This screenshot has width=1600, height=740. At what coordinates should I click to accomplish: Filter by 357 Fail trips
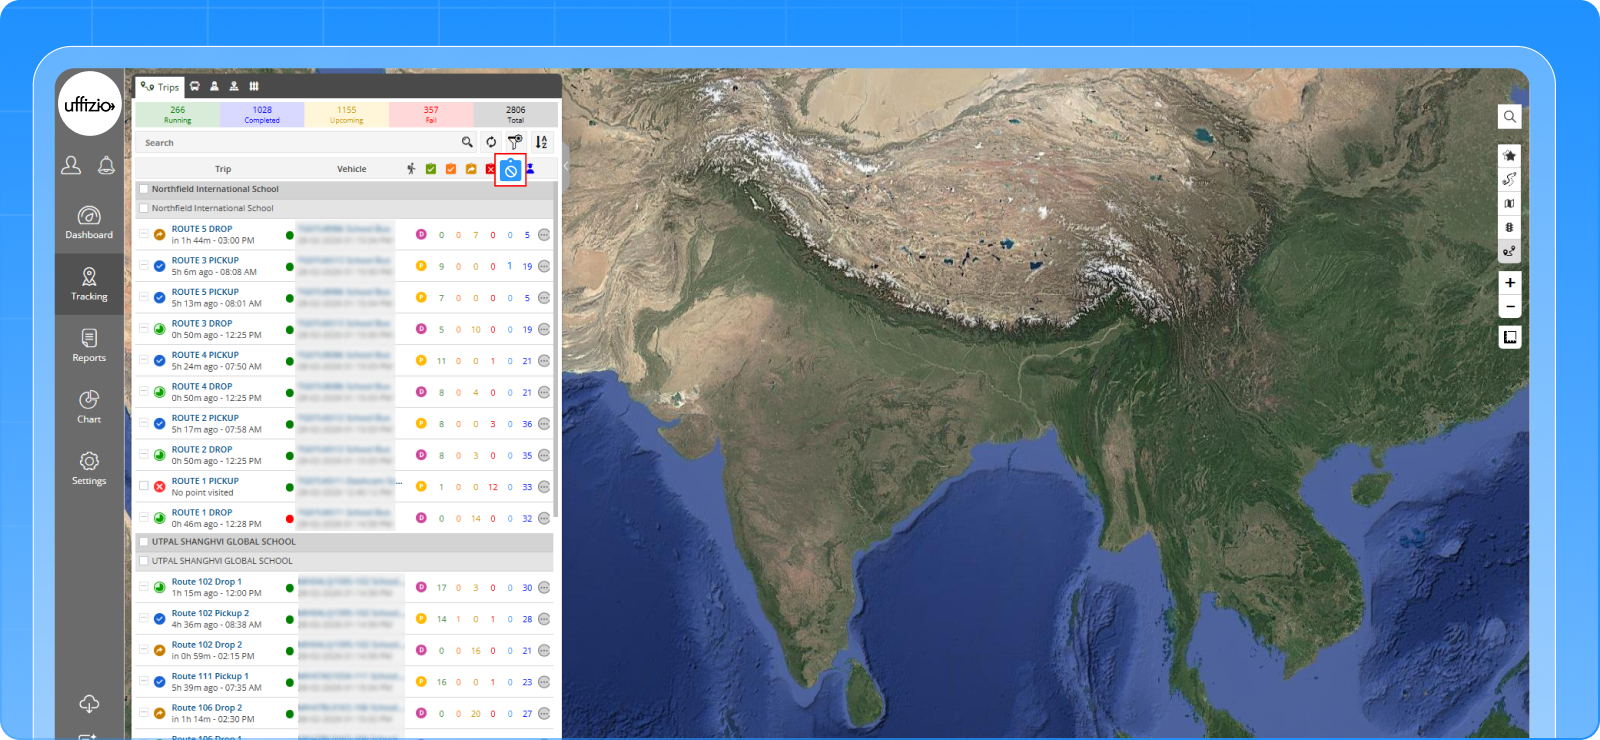pyautogui.click(x=431, y=114)
